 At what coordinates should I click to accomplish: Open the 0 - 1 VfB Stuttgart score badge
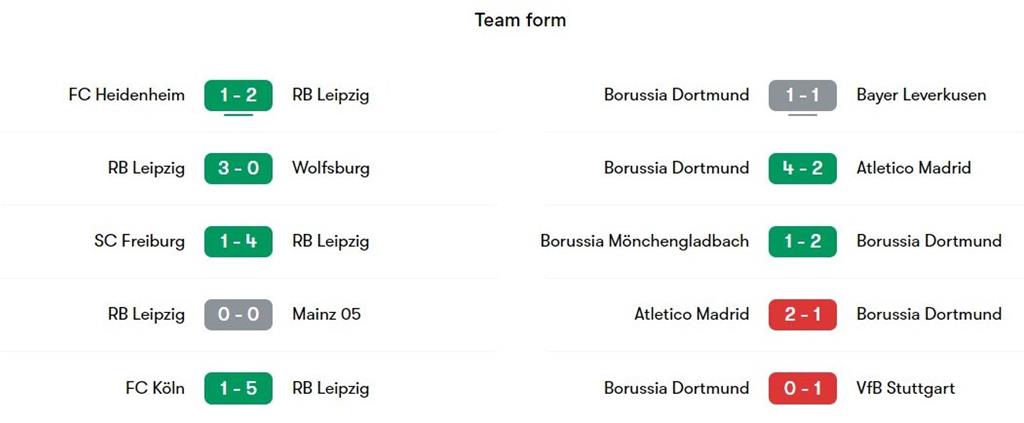802,388
